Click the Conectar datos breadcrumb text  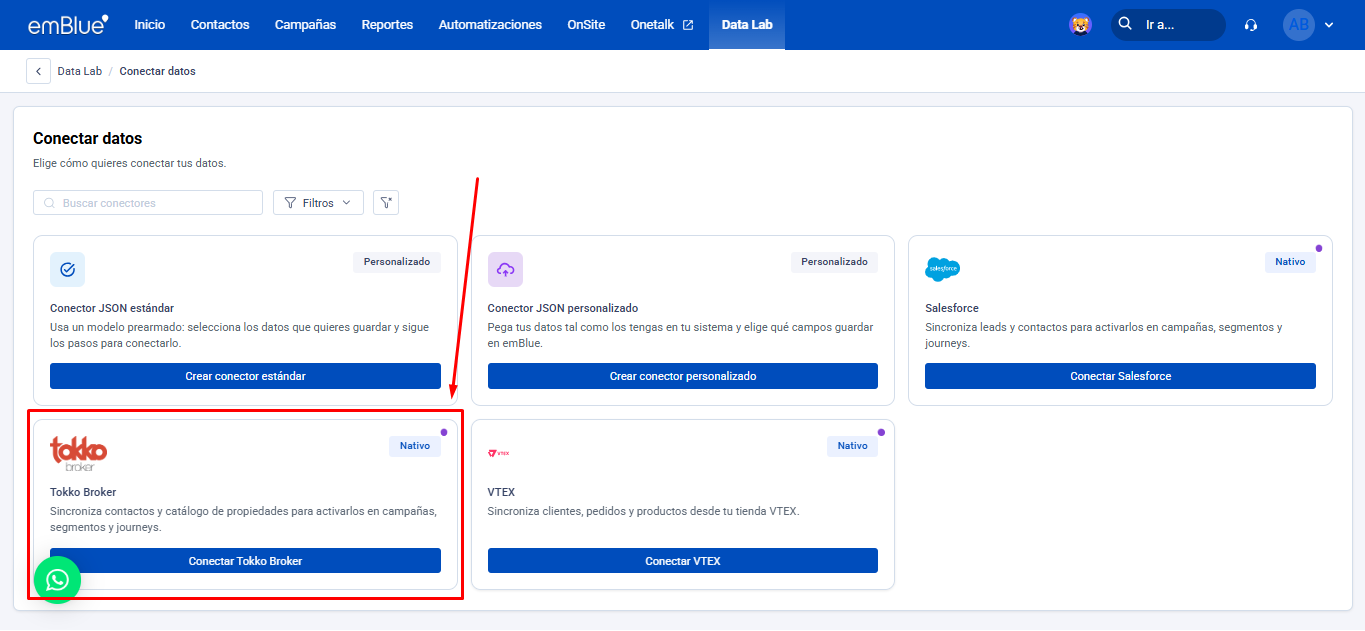pos(158,72)
